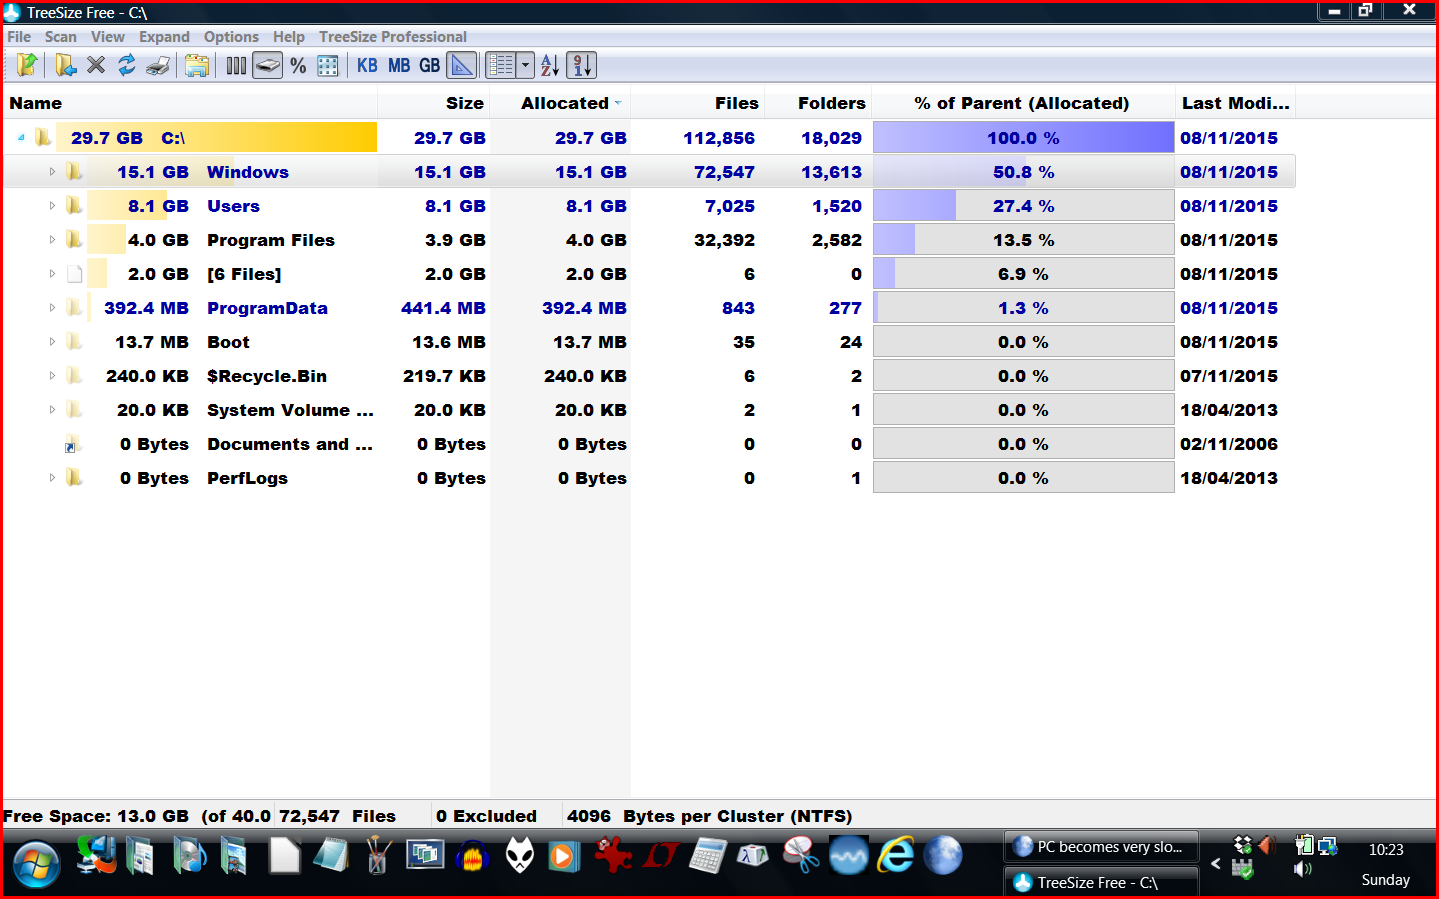Viewport: 1439px width, 899px height.
Task: Open the Snipping Tool scissors taskbar icon
Action: click(x=801, y=857)
